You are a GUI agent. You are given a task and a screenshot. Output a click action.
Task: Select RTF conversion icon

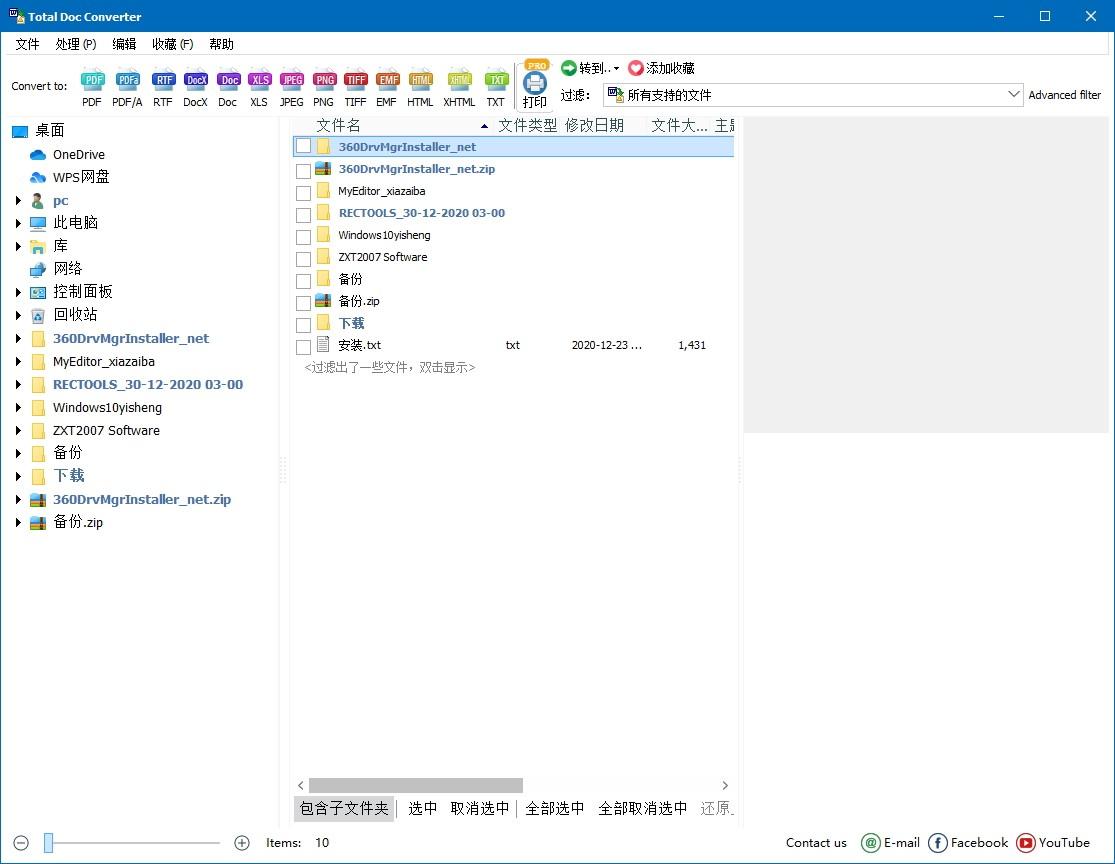[164, 80]
